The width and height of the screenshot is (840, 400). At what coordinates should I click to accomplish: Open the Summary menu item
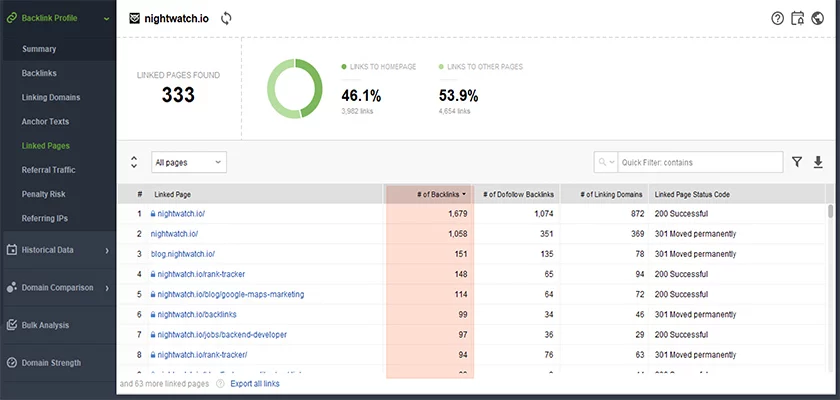[x=39, y=49]
